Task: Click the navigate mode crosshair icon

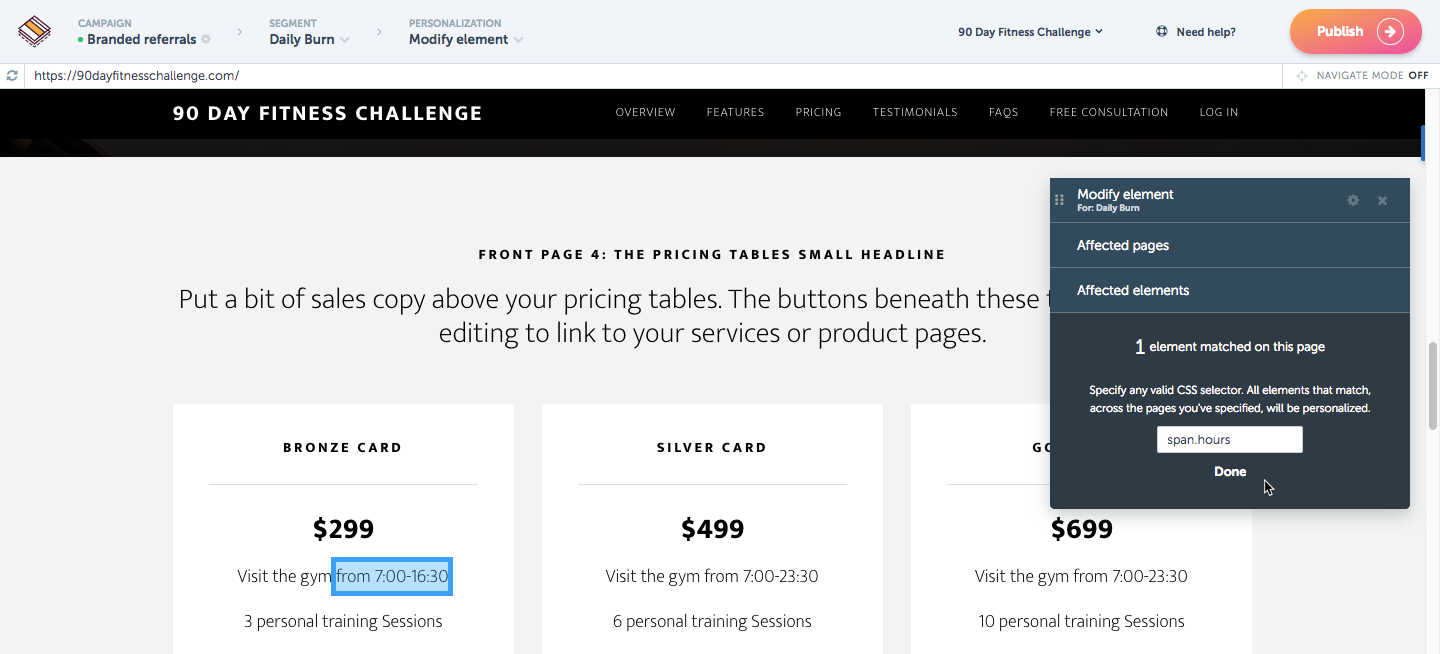Action: click(1302, 76)
